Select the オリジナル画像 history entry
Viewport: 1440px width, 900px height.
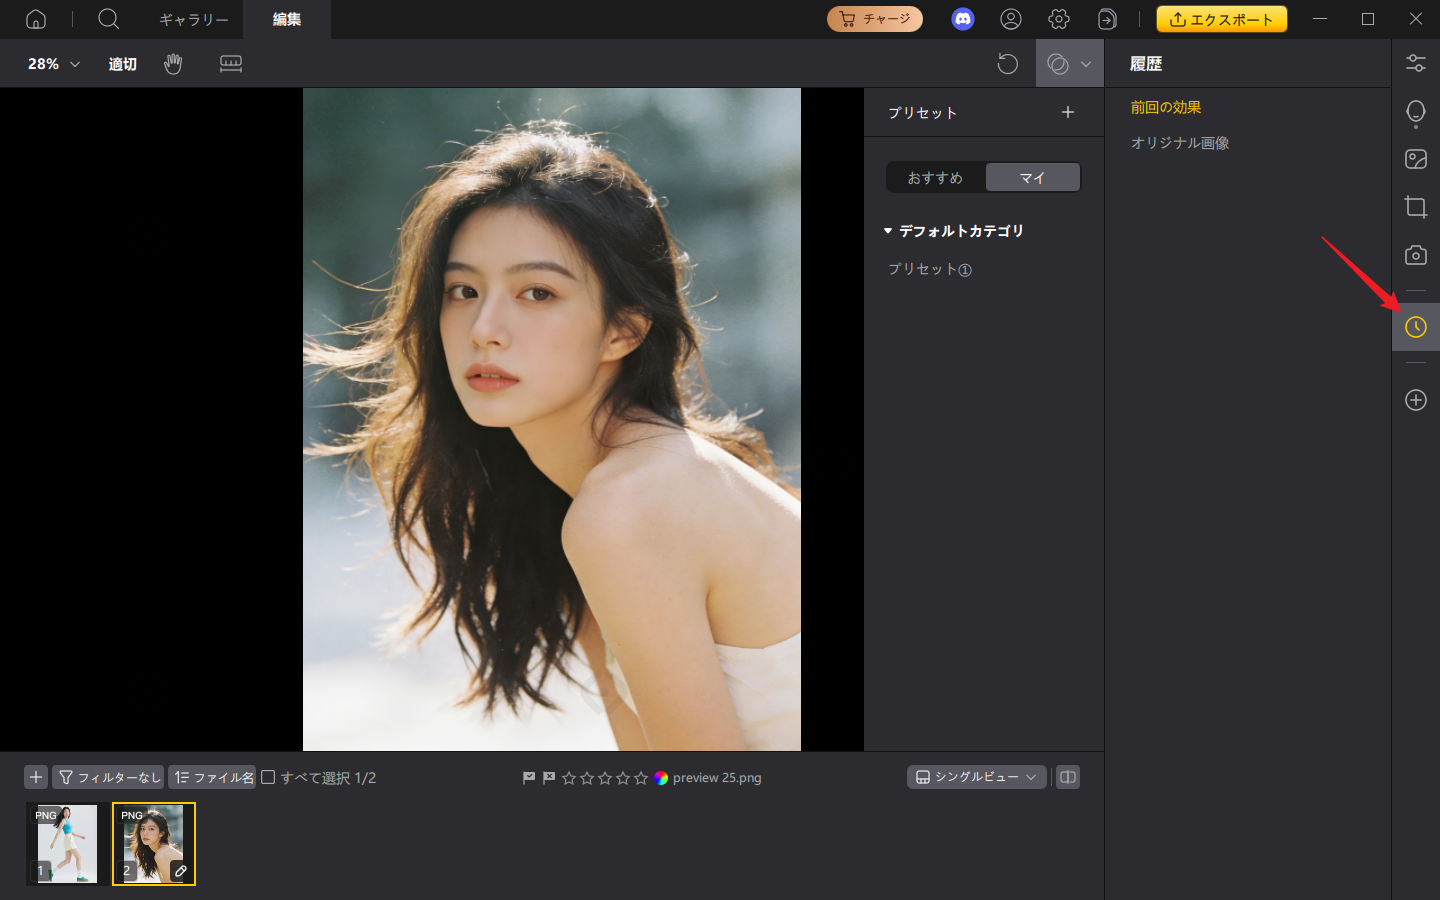pyautogui.click(x=1179, y=142)
